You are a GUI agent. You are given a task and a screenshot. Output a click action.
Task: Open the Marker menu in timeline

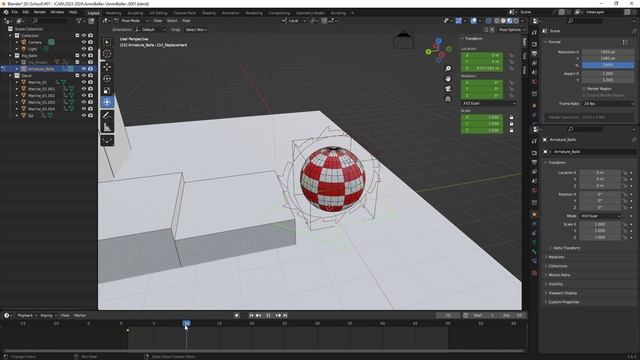pyautogui.click(x=80, y=316)
